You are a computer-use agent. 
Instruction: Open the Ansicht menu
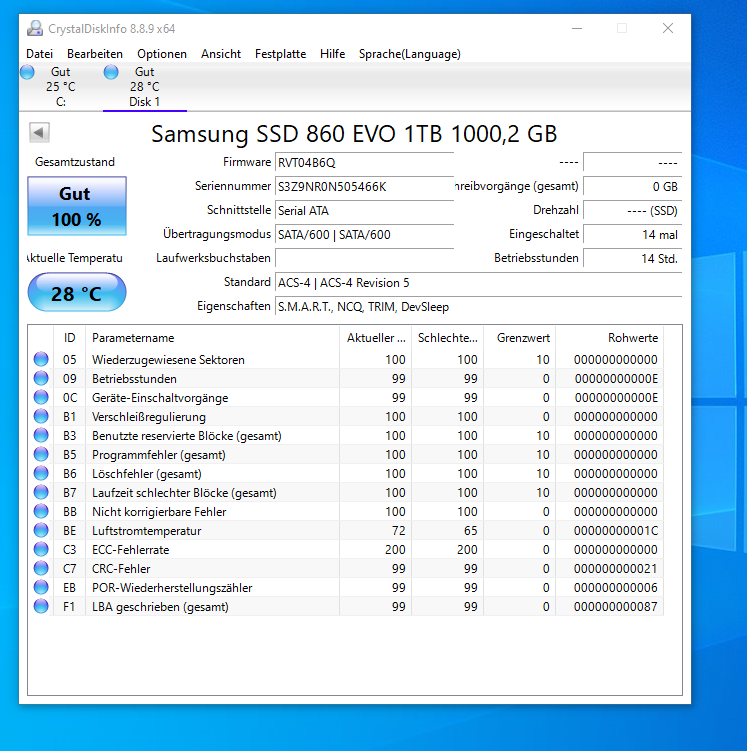tap(221, 54)
